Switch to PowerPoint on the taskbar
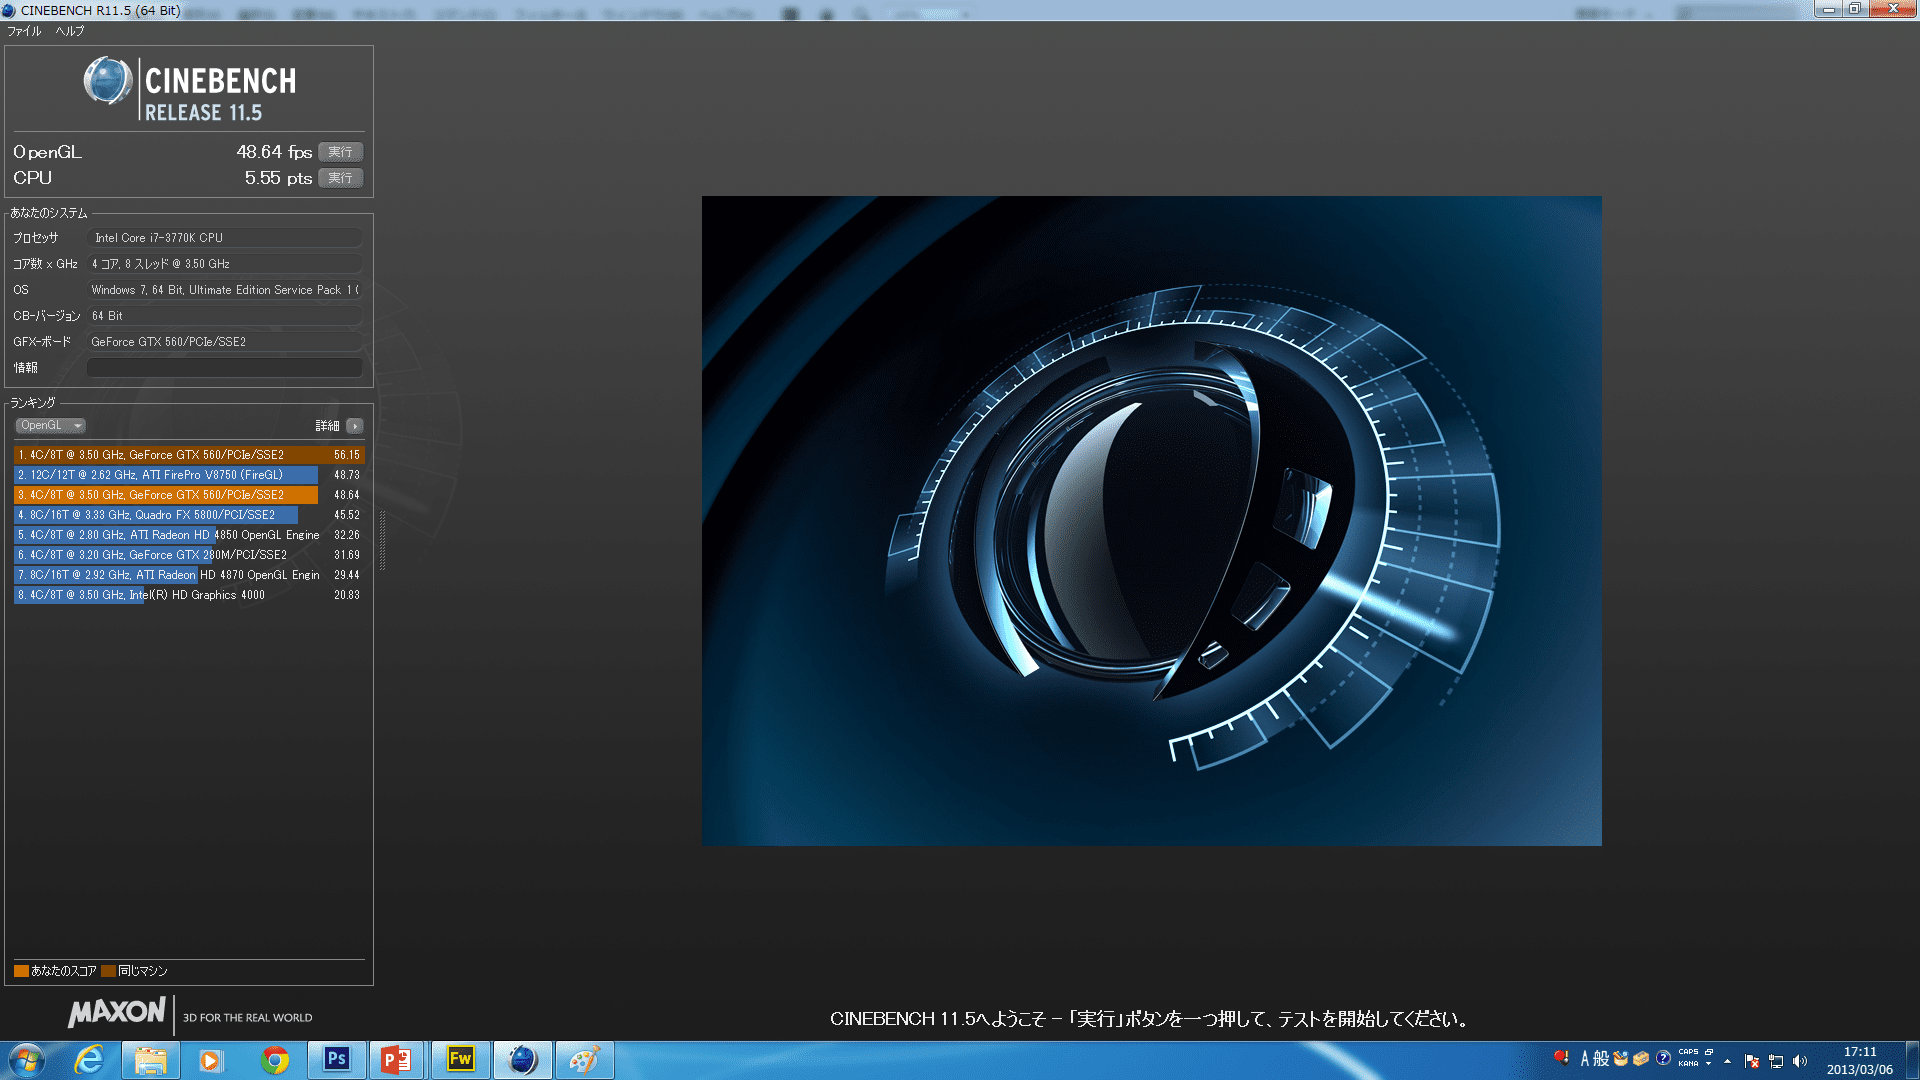Viewport: 1920px width, 1080px height. point(397,1060)
